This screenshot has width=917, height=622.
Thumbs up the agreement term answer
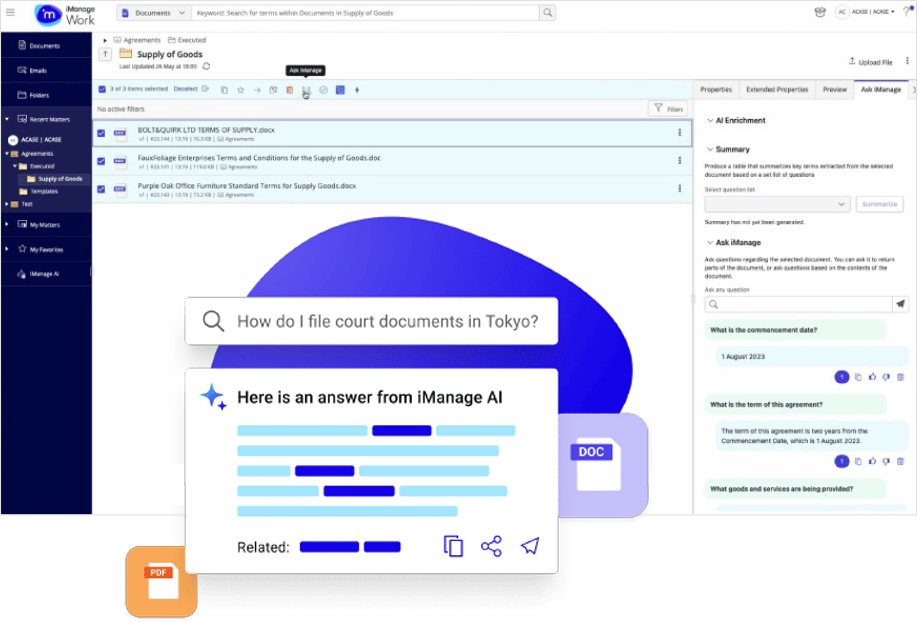(x=872, y=461)
